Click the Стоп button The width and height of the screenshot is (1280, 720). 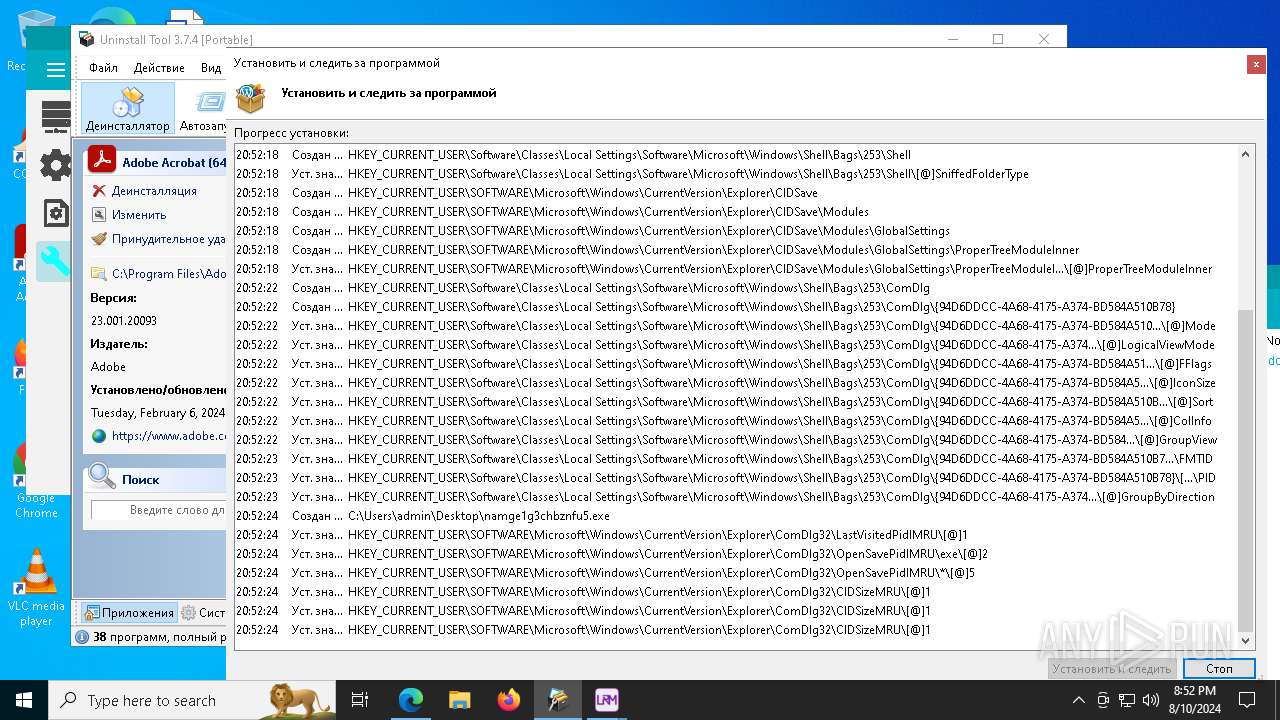coord(1219,669)
